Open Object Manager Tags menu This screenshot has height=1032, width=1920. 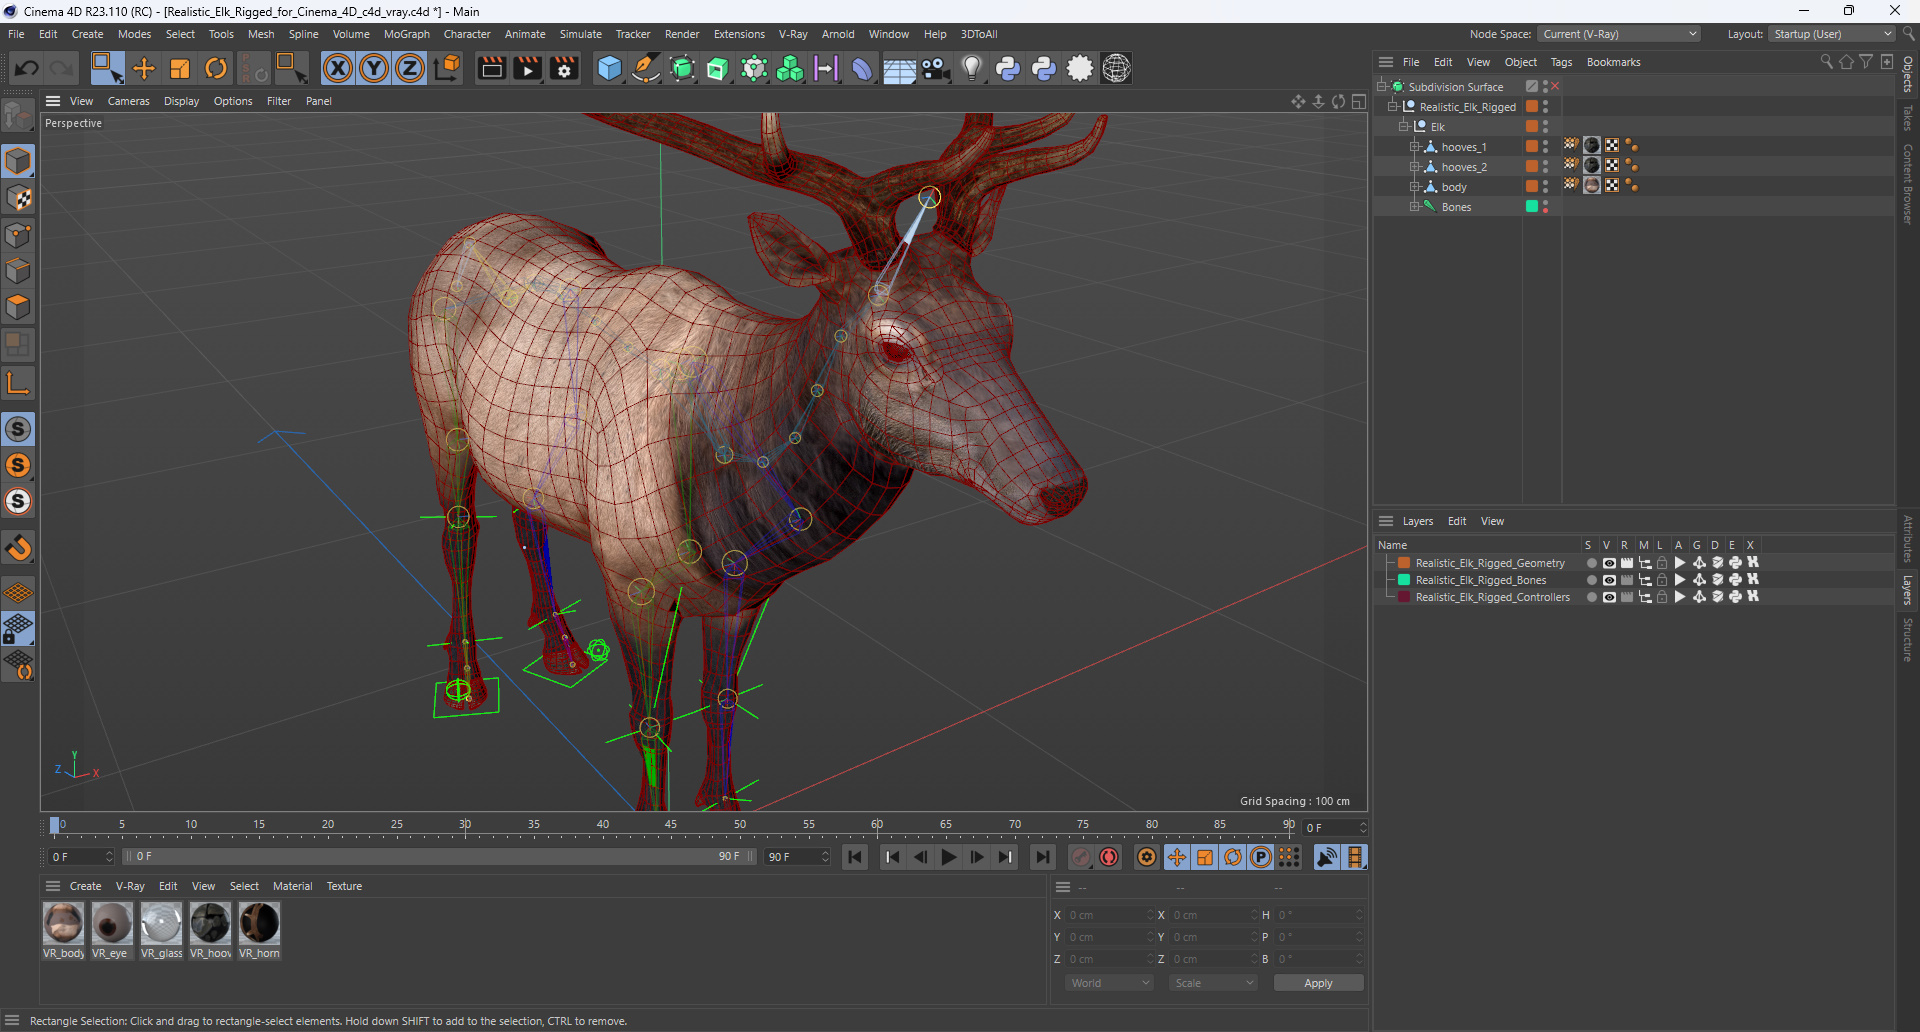tap(1561, 62)
